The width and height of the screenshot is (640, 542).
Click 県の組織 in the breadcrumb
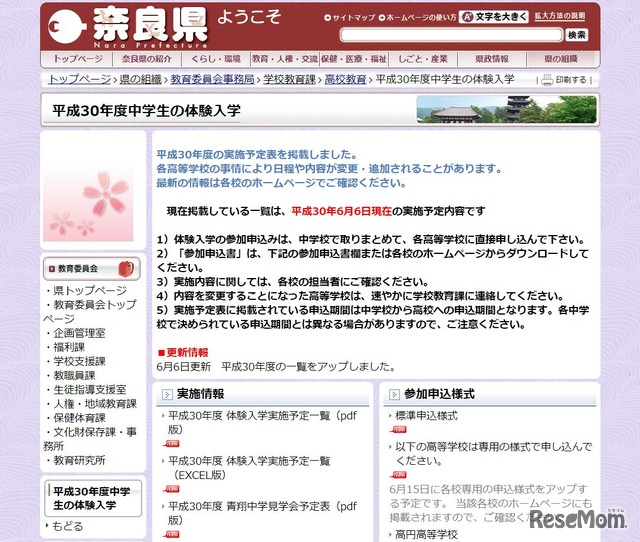pos(140,79)
